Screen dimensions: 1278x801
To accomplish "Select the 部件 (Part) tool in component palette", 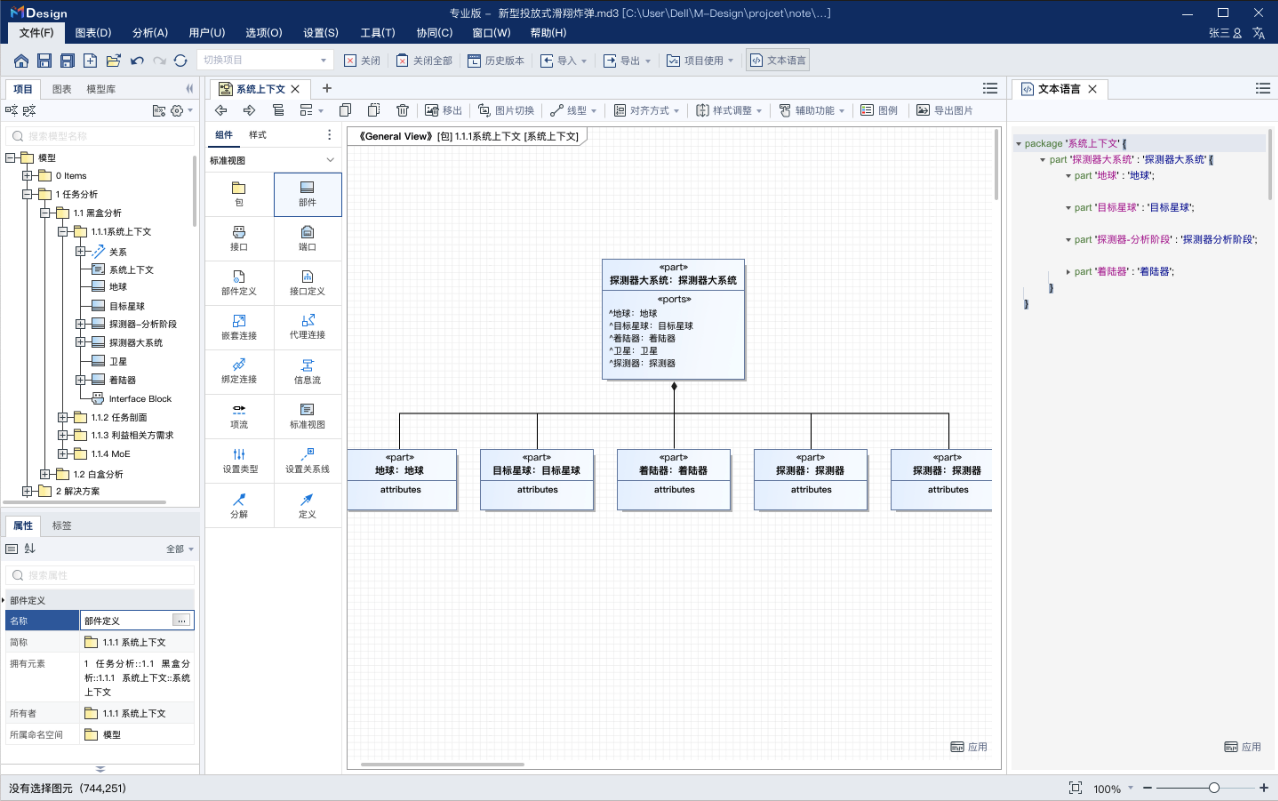I will tap(307, 194).
